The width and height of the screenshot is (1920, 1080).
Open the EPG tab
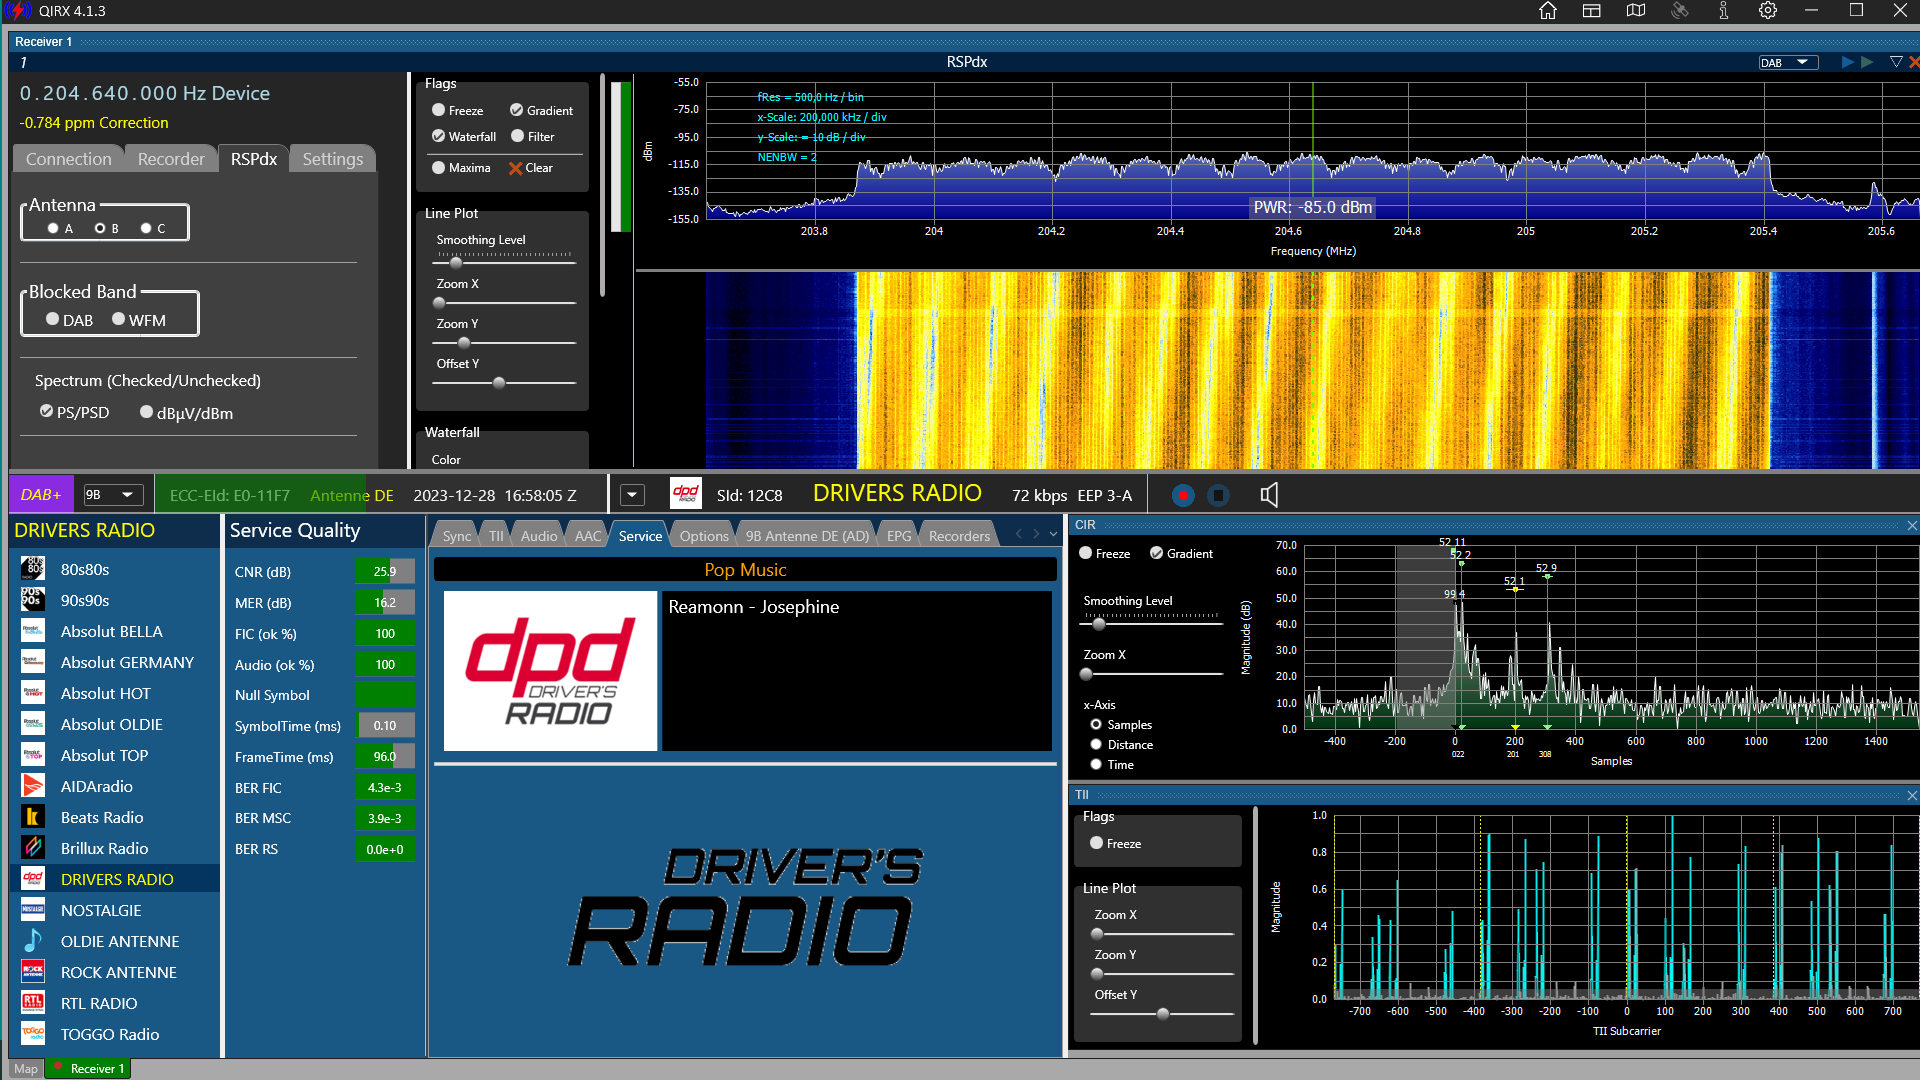point(899,536)
